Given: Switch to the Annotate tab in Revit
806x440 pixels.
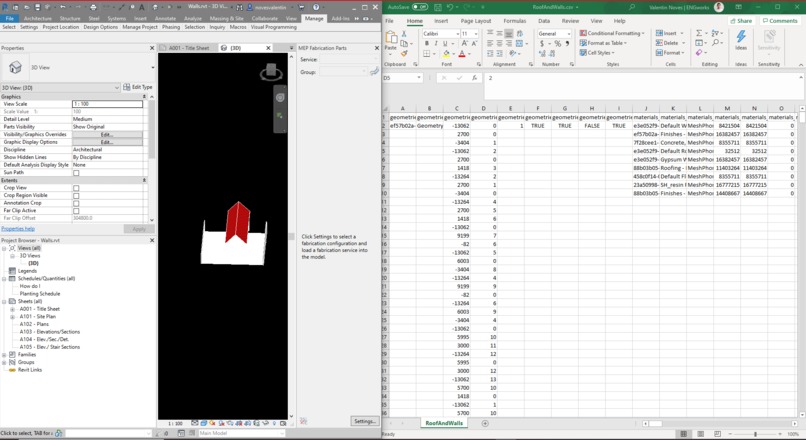Looking at the screenshot, I should (x=165, y=18).
